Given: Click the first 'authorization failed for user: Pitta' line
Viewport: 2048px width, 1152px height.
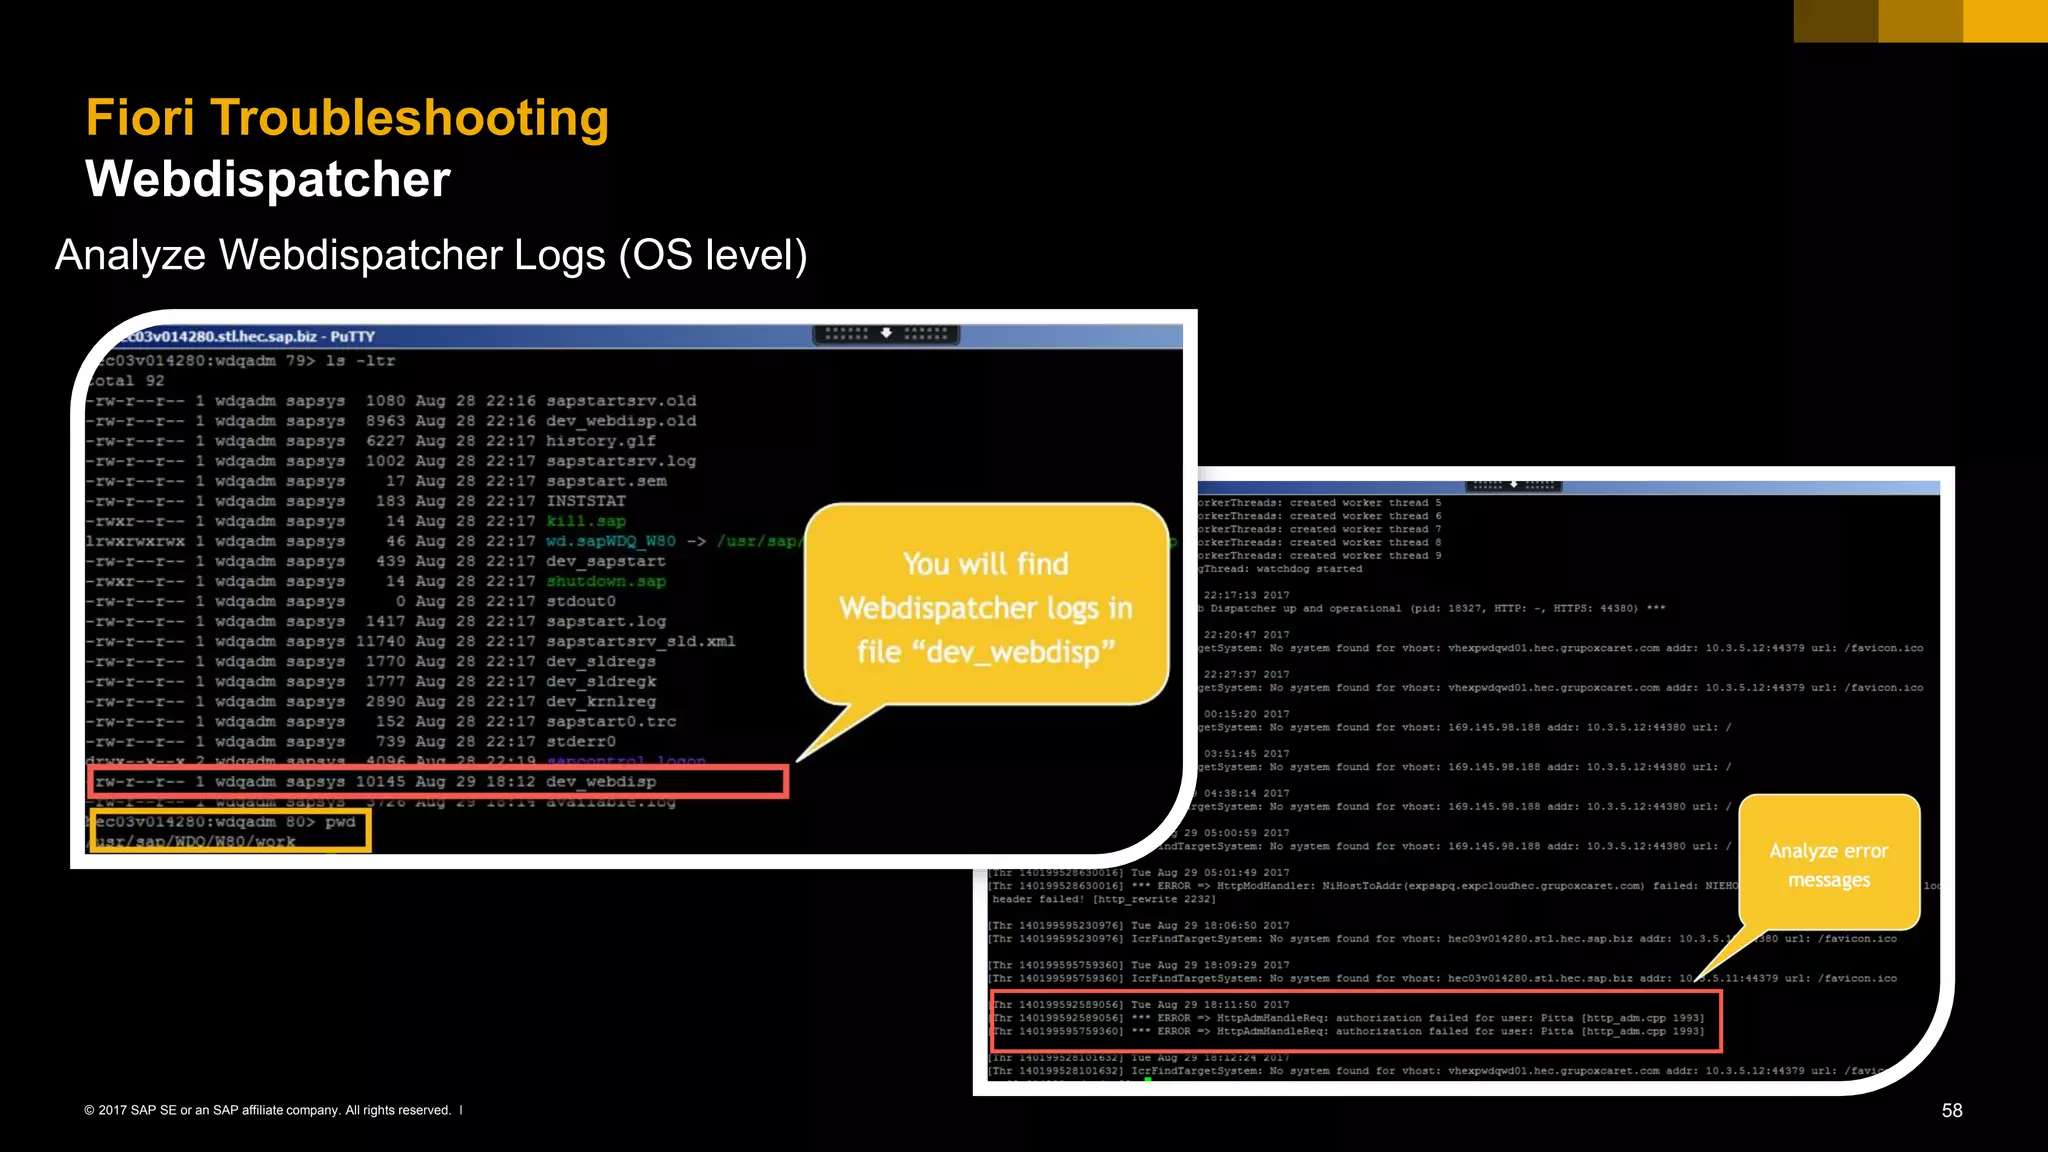Looking at the screenshot, I should [x=1348, y=1017].
